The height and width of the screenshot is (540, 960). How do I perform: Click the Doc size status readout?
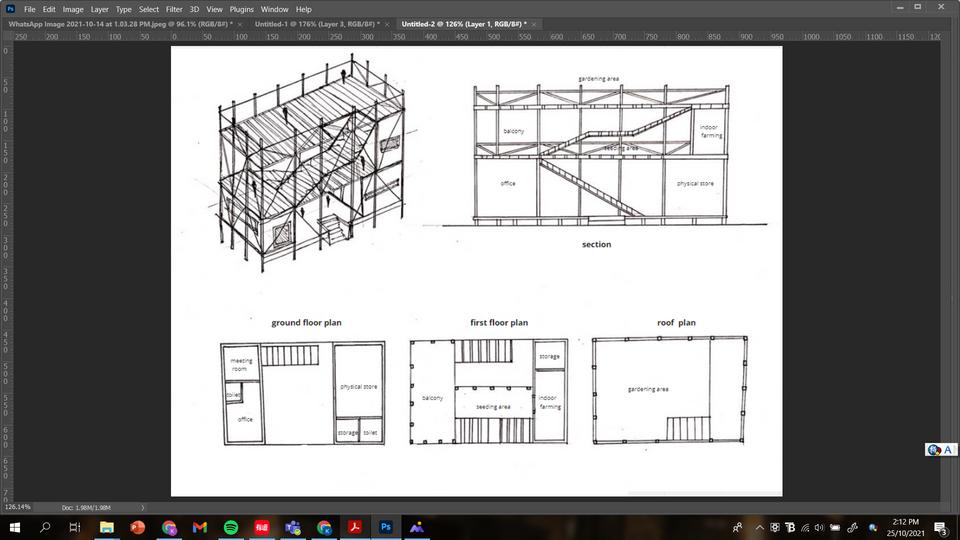[x=86, y=508]
